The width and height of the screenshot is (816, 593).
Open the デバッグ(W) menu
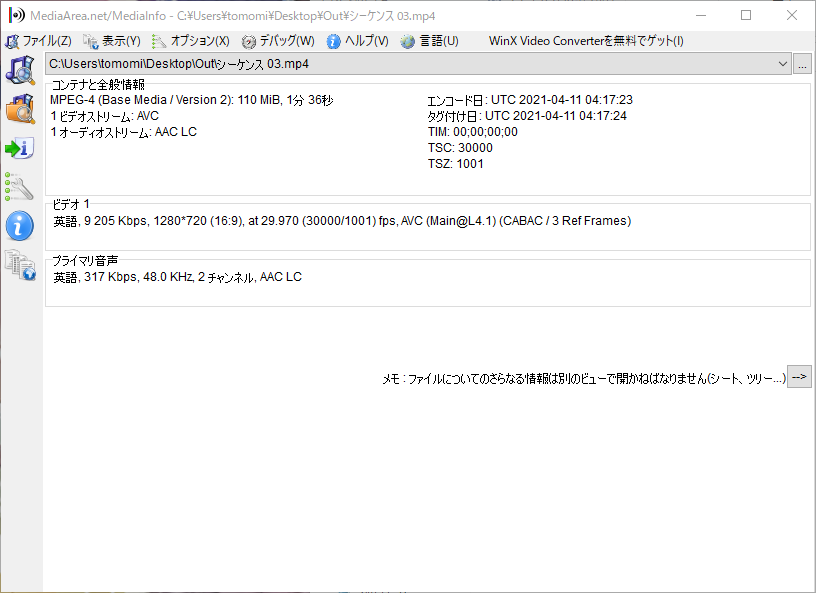pyautogui.click(x=278, y=41)
